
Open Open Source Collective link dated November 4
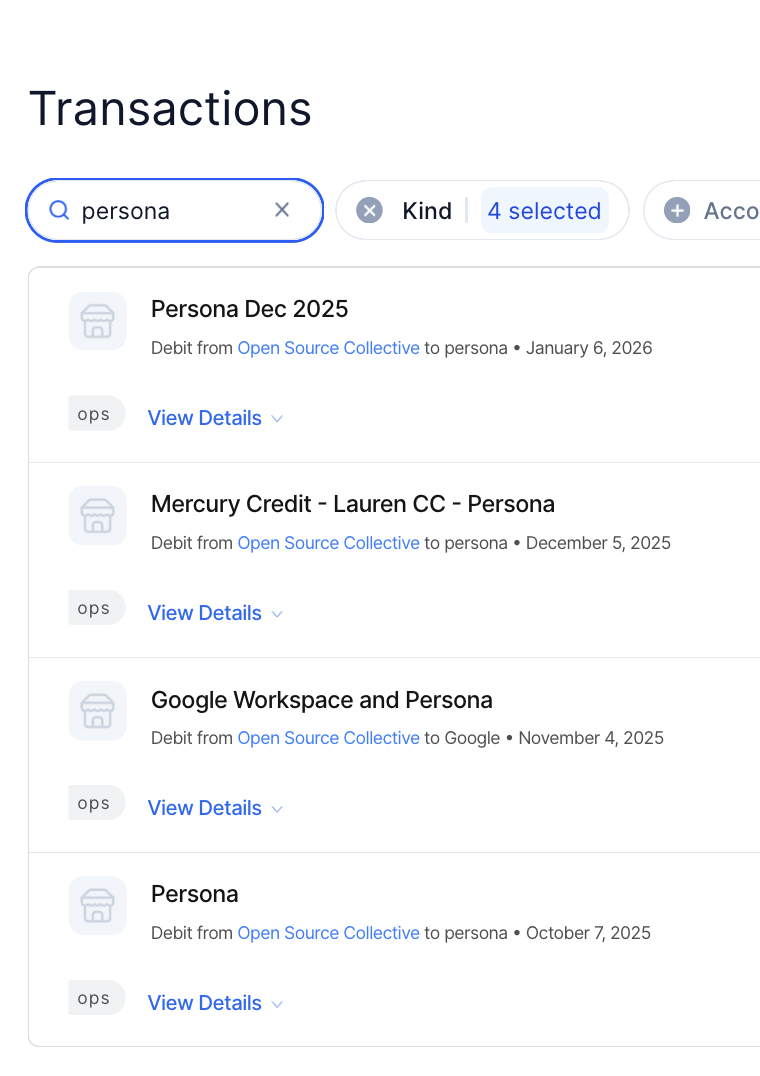[x=328, y=738]
